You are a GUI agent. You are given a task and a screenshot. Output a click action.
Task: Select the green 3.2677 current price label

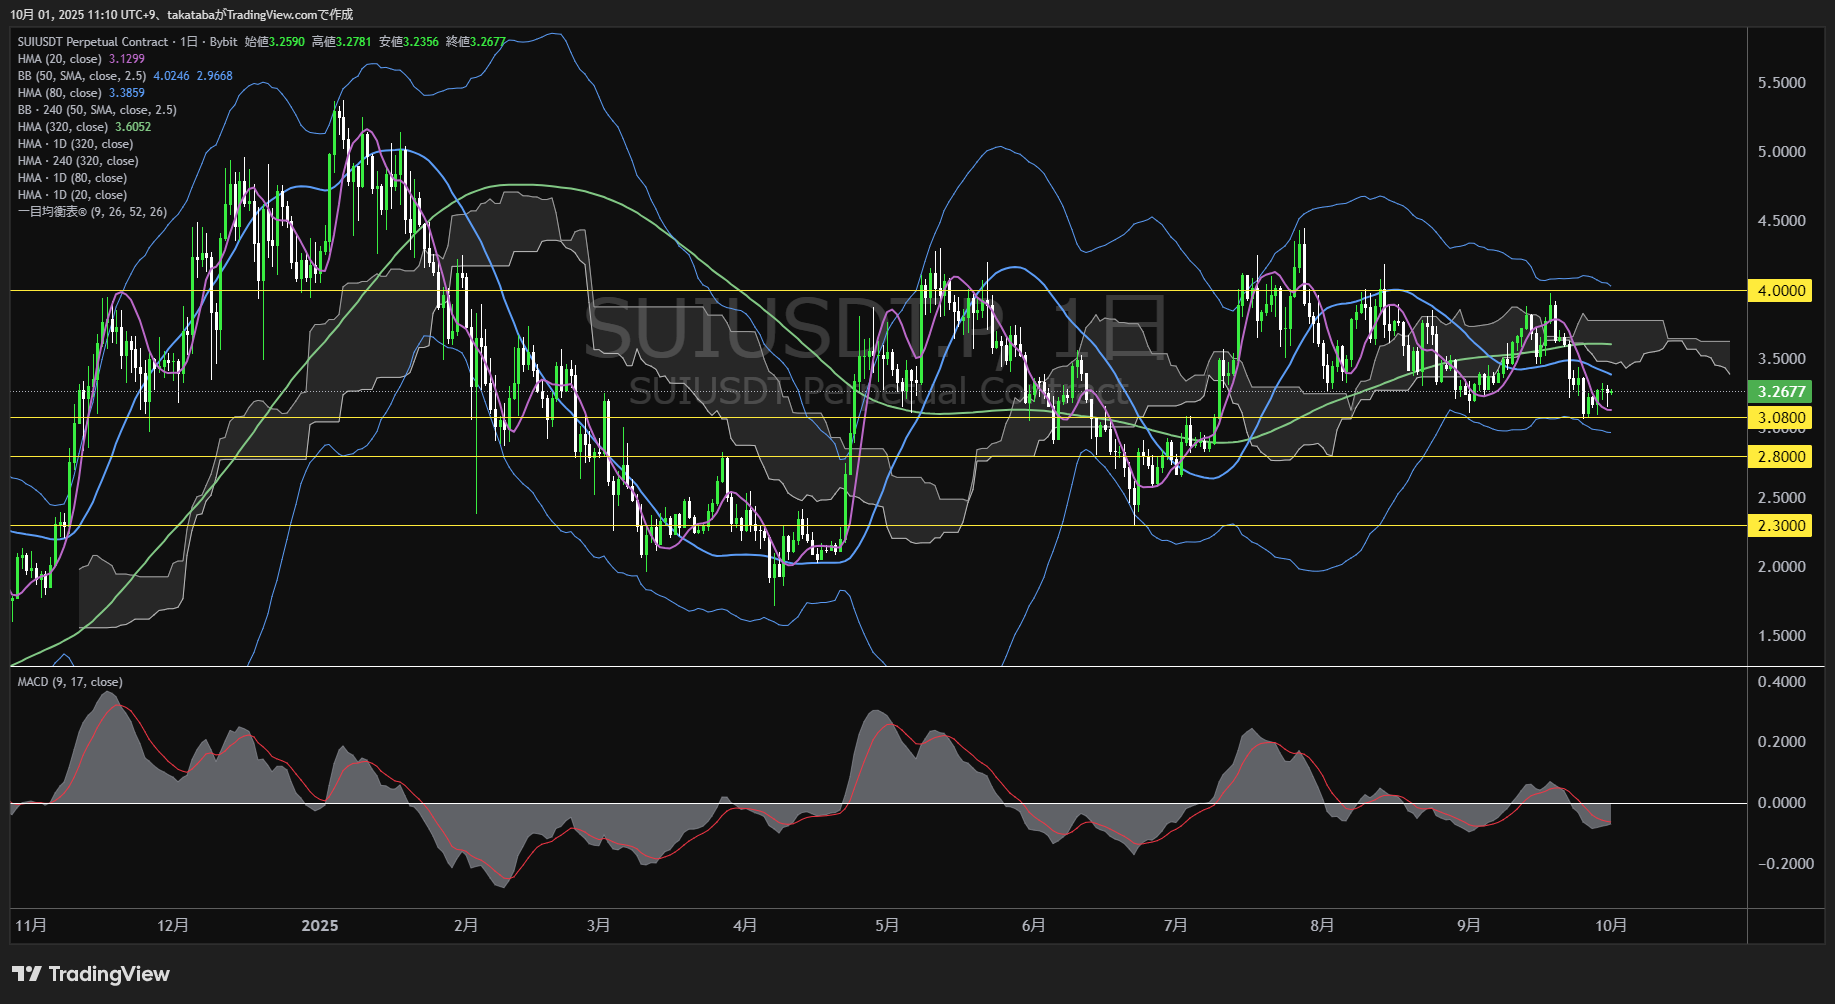coord(1781,392)
